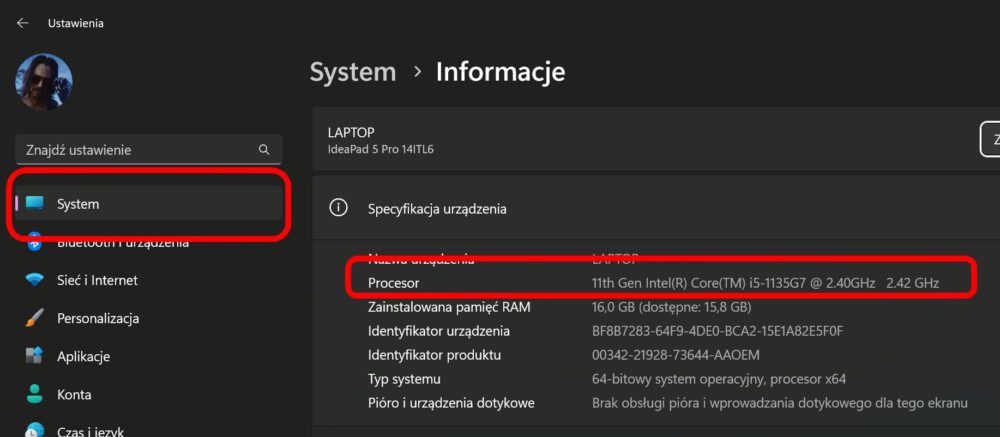Click the magnifier search icon
1000x437 pixels.
tap(264, 149)
